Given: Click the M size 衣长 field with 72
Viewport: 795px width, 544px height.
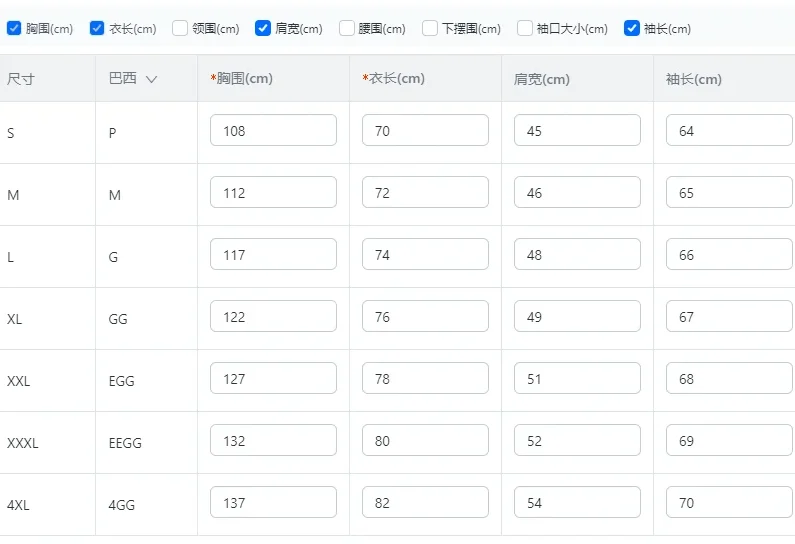Looking at the screenshot, I should click(x=425, y=192).
